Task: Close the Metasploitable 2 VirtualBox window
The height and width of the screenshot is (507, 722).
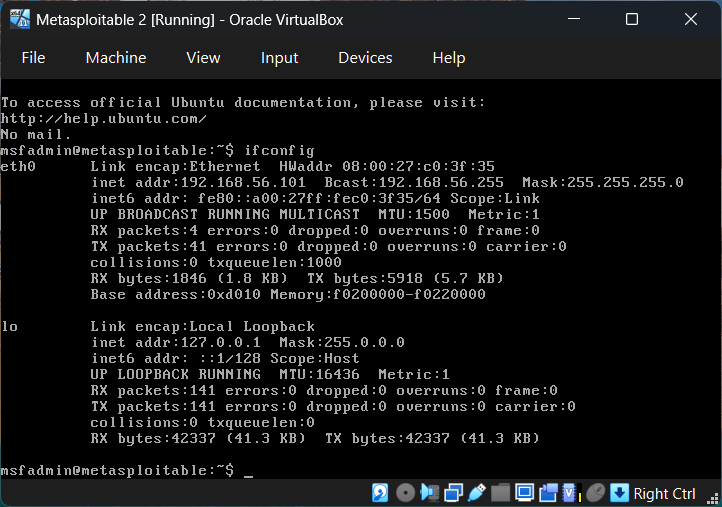Action: pyautogui.click(x=691, y=19)
